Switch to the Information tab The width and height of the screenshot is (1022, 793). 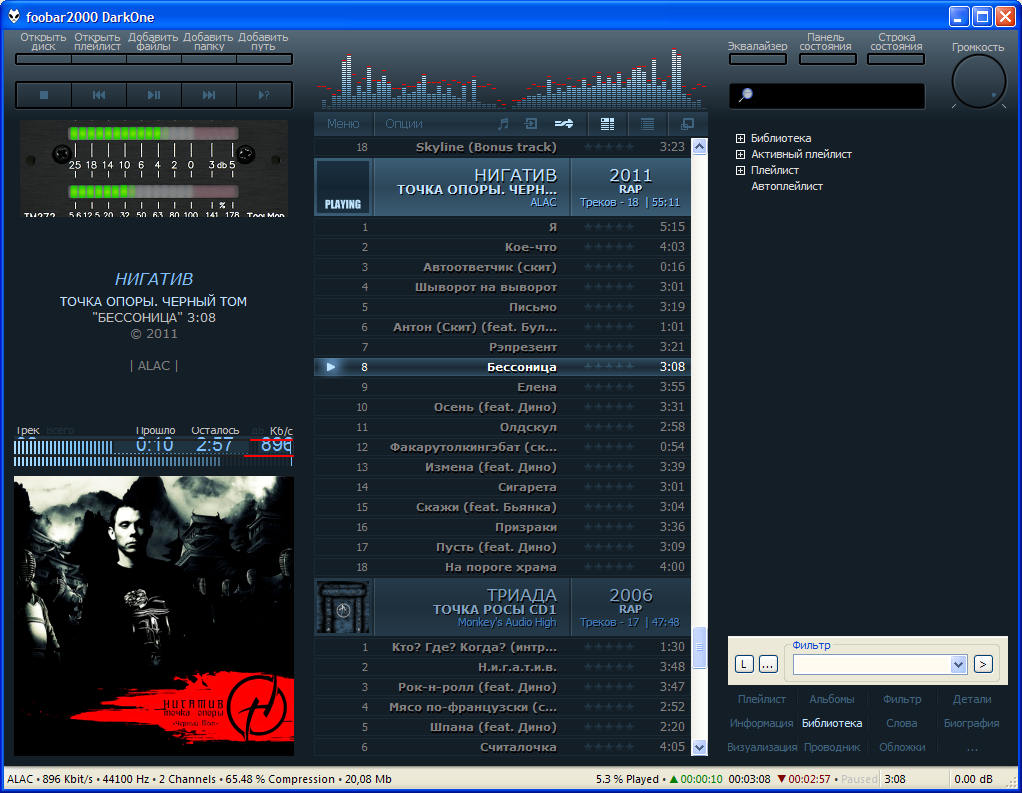(x=761, y=723)
